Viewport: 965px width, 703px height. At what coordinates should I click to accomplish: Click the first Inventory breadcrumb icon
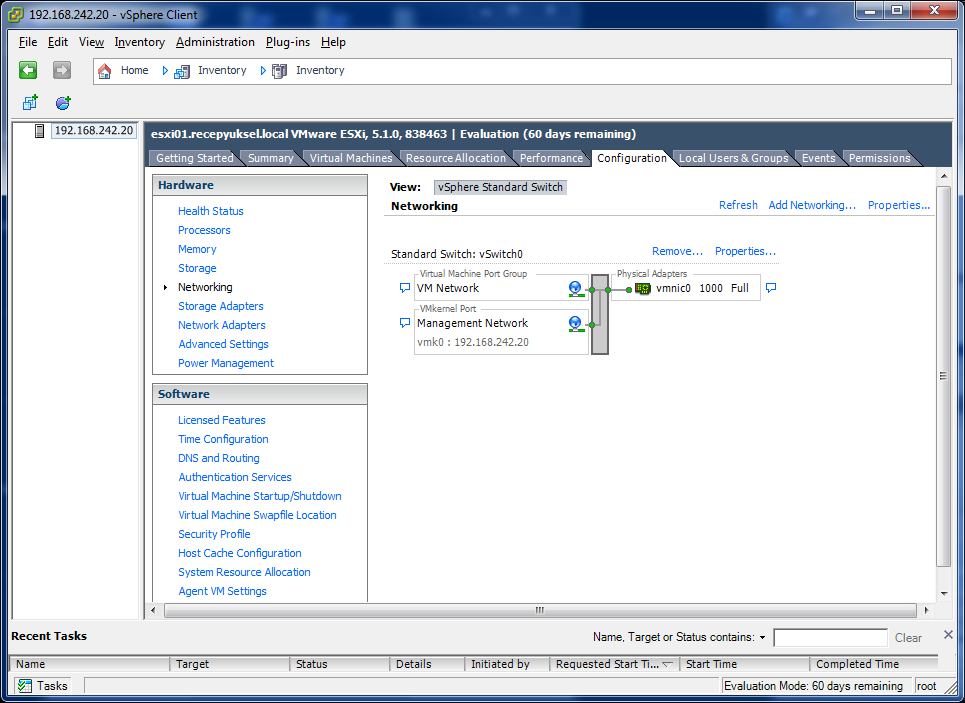pyautogui.click(x=182, y=71)
